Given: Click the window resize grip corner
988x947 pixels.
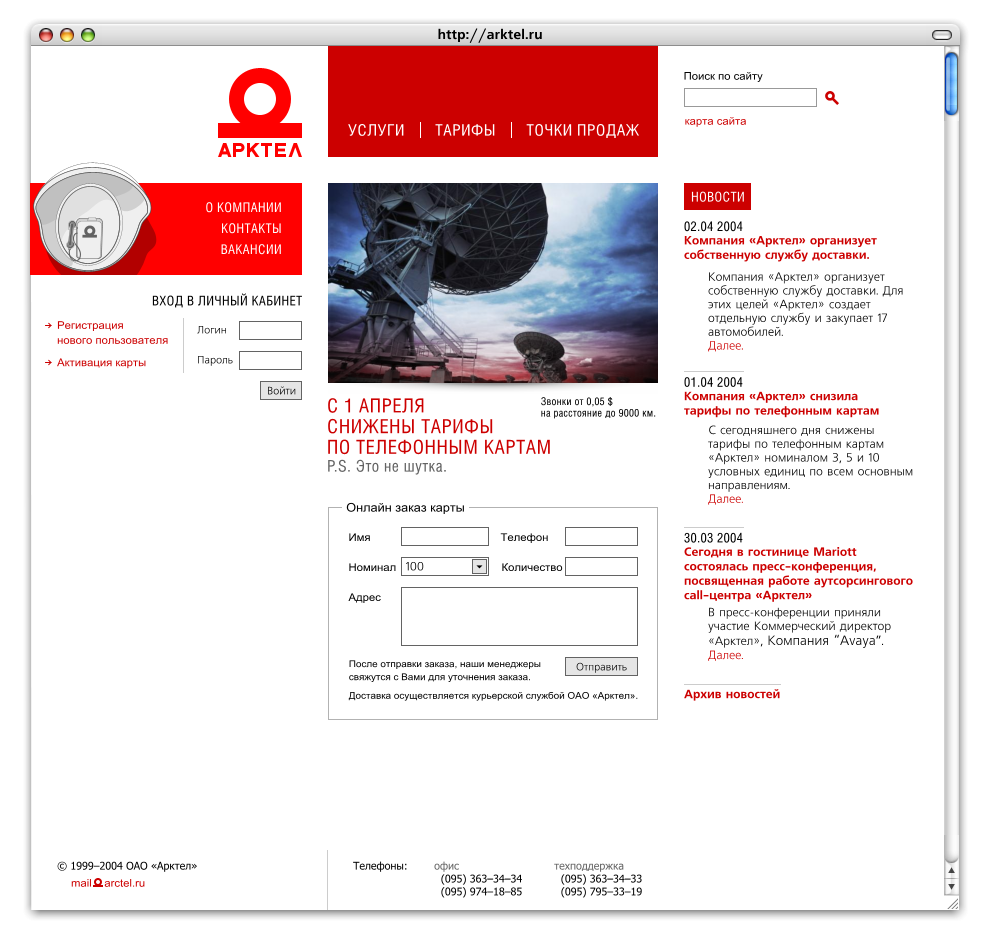Looking at the screenshot, I should [x=953, y=904].
